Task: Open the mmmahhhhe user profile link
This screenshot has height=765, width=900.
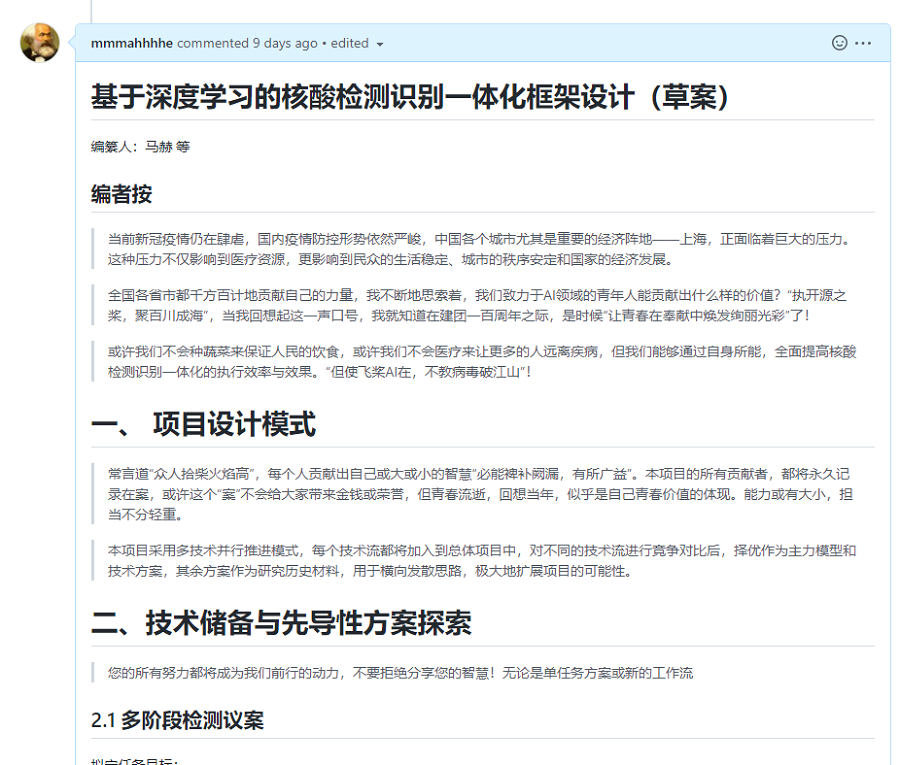Action: tap(131, 43)
